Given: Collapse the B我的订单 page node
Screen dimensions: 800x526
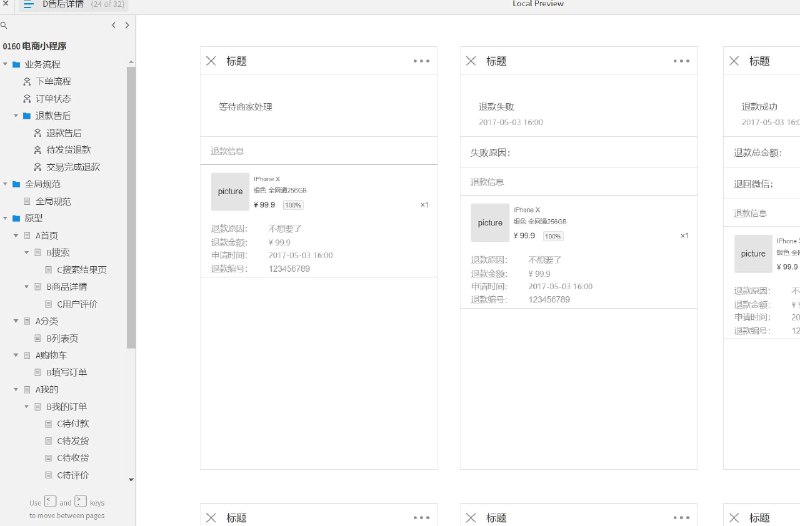Looking at the screenshot, I should tap(27, 406).
